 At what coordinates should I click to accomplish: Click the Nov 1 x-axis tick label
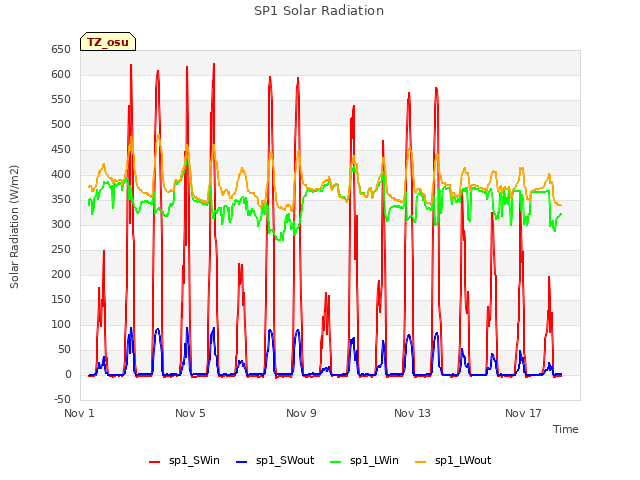point(79,413)
